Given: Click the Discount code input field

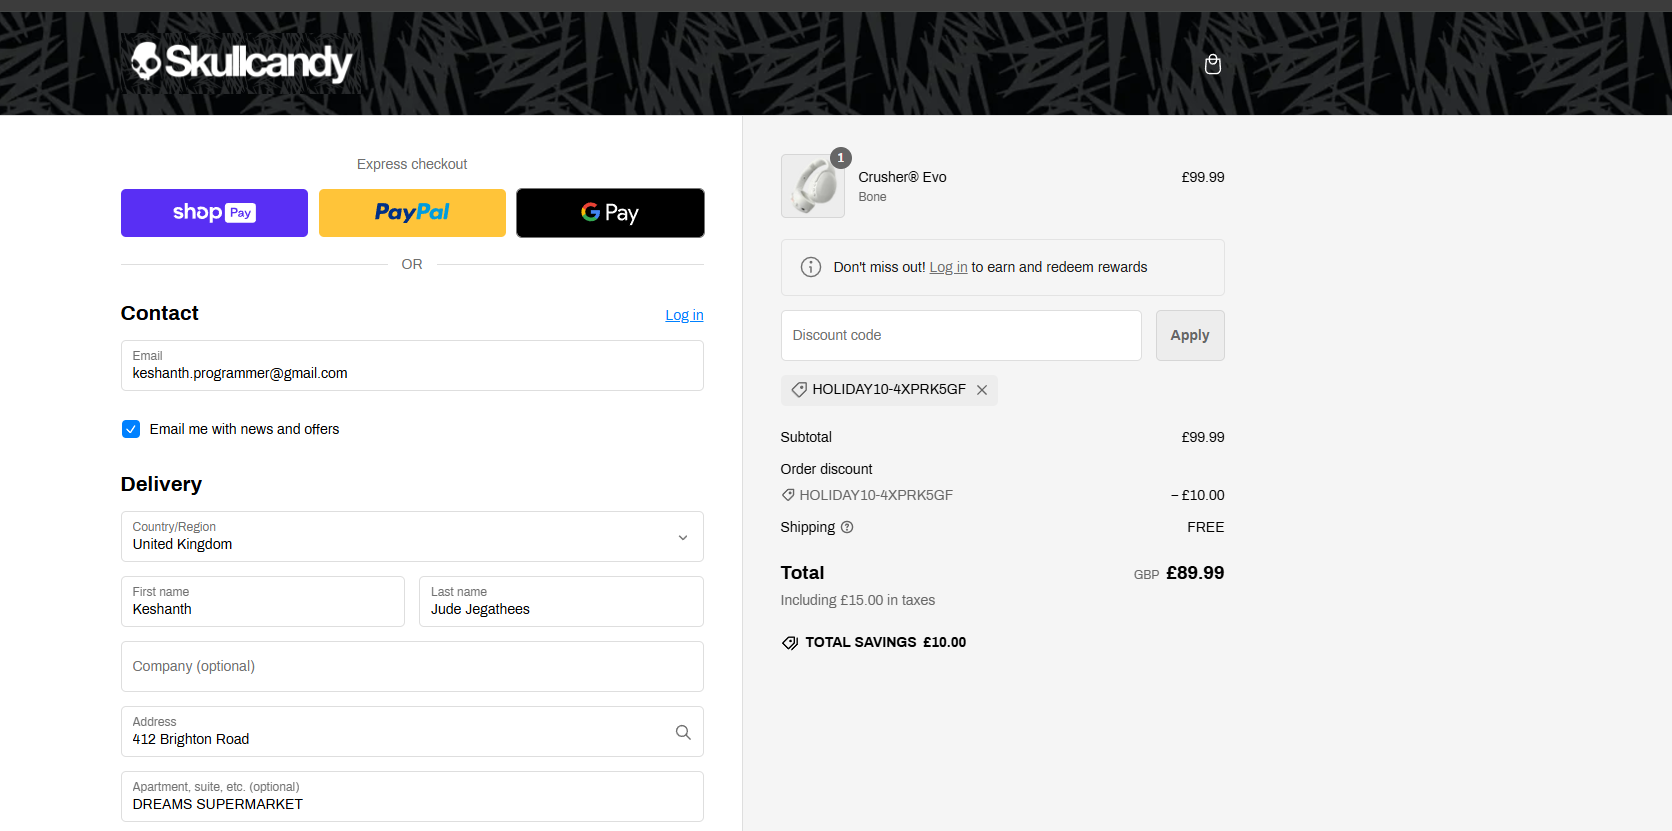Looking at the screenshot, I should click(x=960, y=335).
